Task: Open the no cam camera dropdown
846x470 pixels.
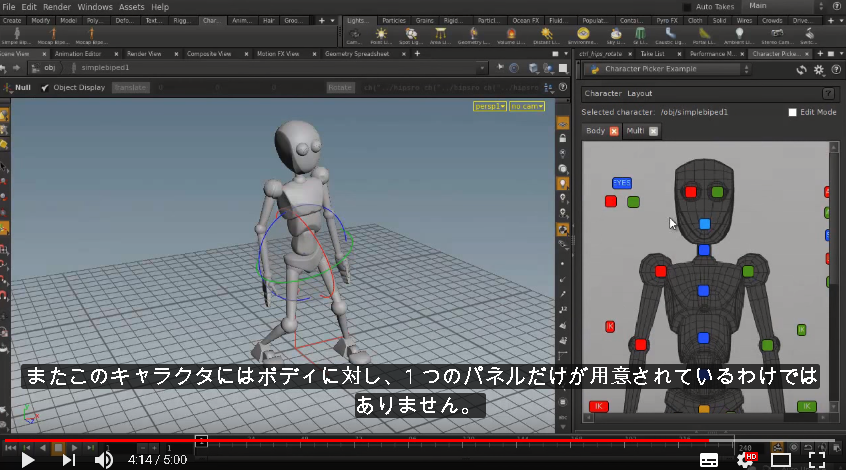Action: pos(527,106)
